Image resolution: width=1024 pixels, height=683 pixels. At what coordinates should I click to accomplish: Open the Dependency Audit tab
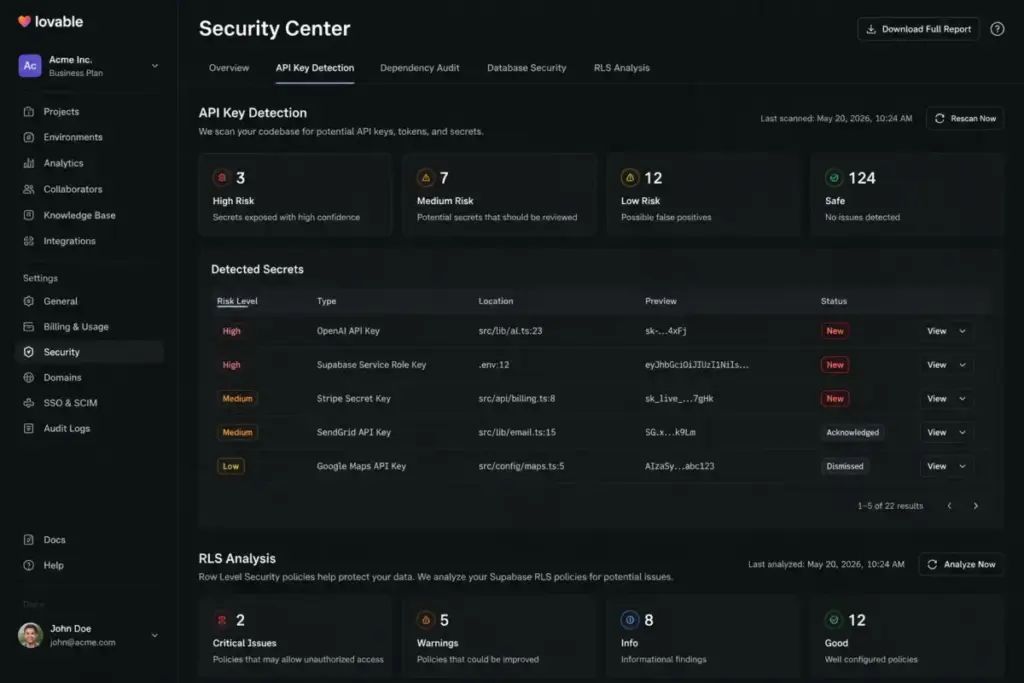419,68
